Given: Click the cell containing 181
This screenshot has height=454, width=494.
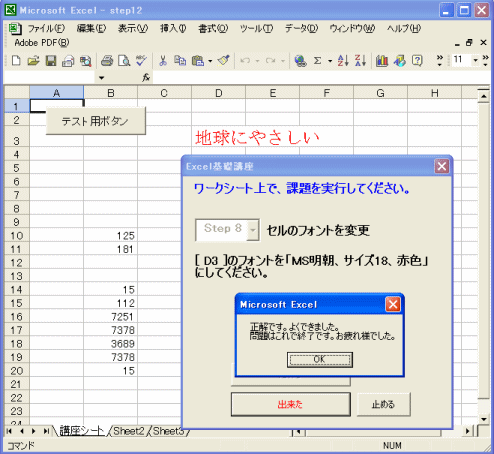Looking at the screenshot, I should point(110,249).
